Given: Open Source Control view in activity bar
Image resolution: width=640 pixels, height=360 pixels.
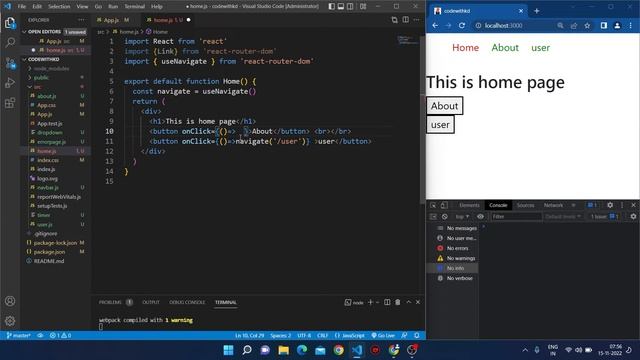Looking at the screenshot, I should [x=10, y=63].
